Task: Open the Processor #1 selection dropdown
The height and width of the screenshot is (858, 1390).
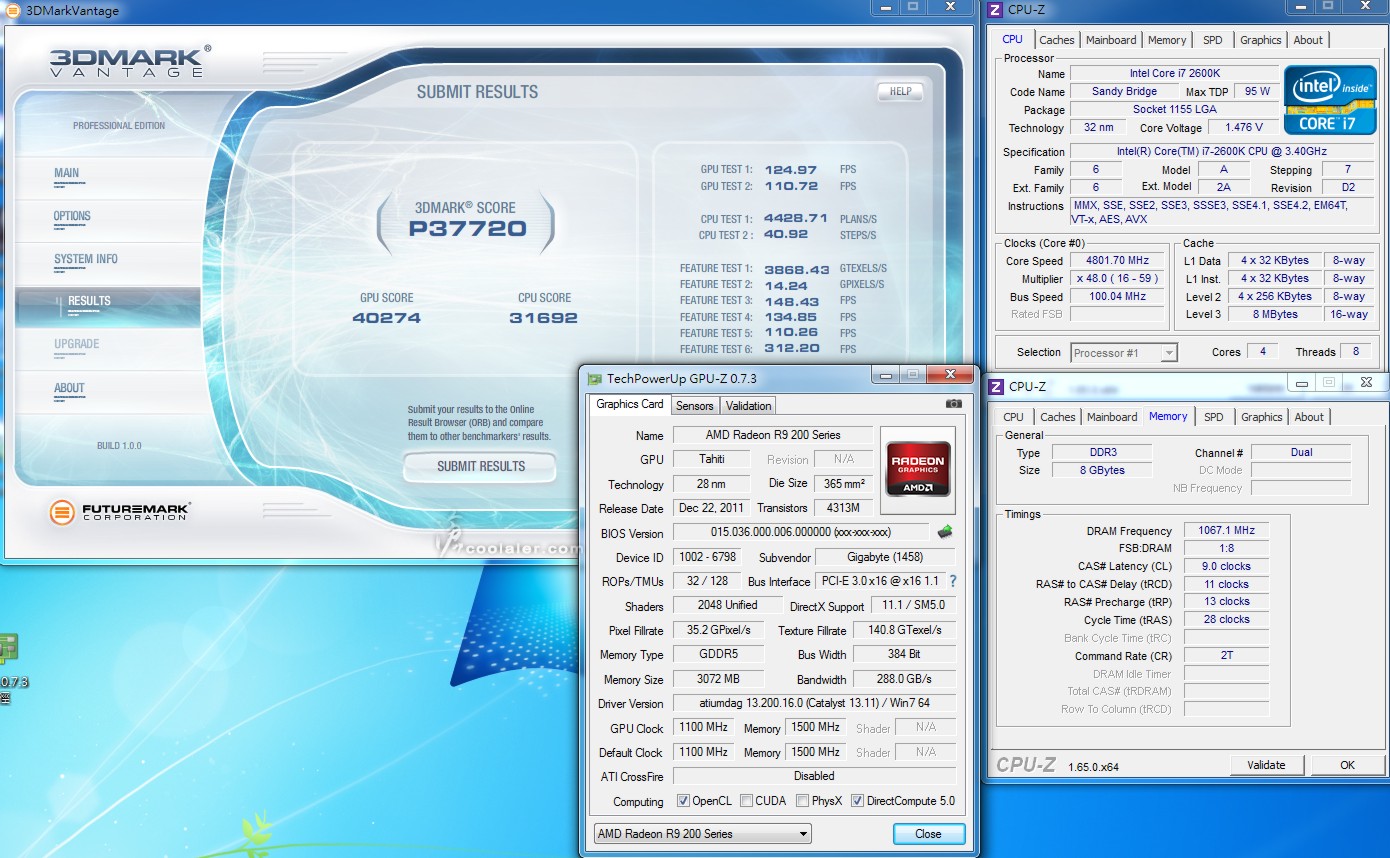Action: click(x=1124, y=352)
